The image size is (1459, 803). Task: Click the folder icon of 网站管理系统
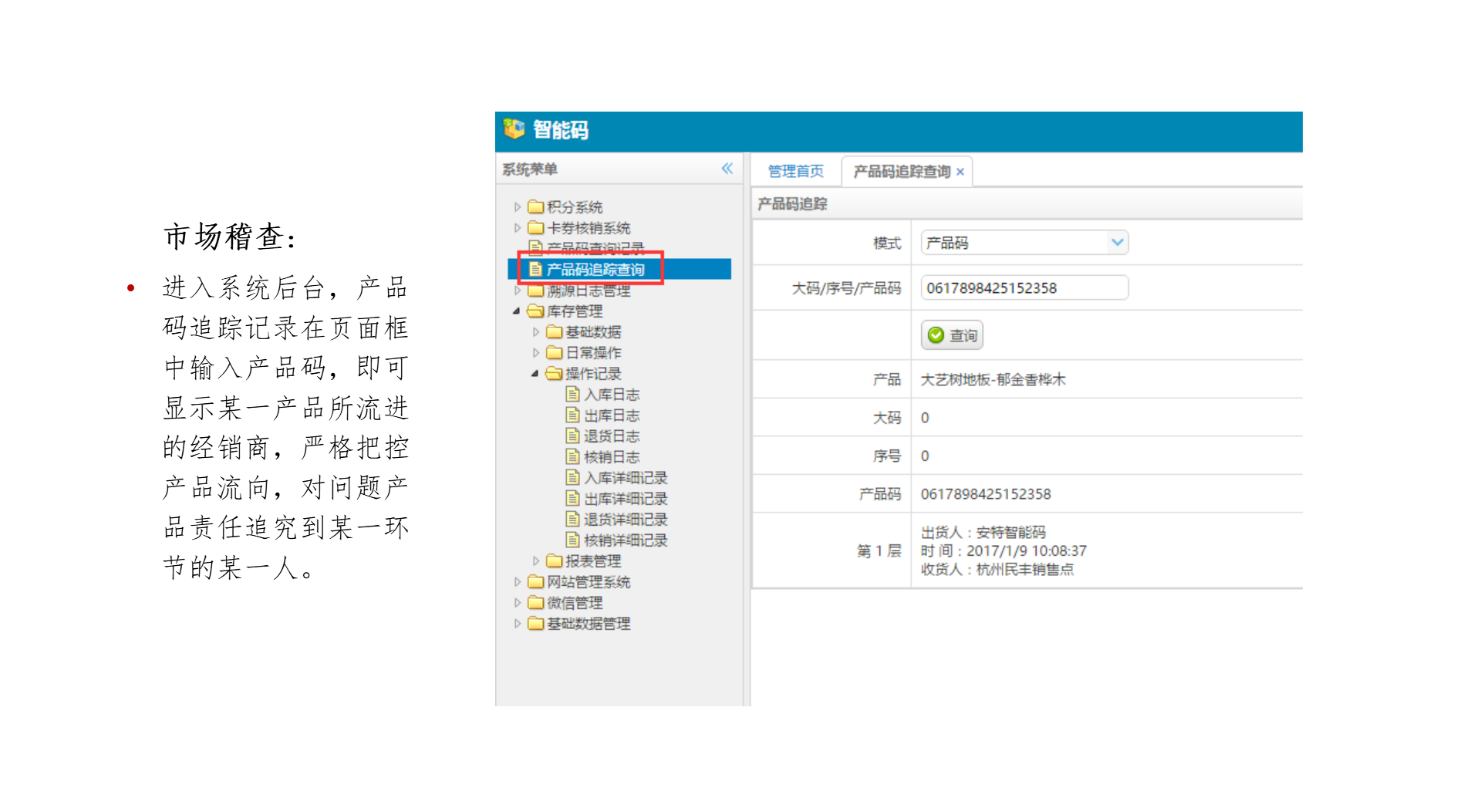point(536,582)
